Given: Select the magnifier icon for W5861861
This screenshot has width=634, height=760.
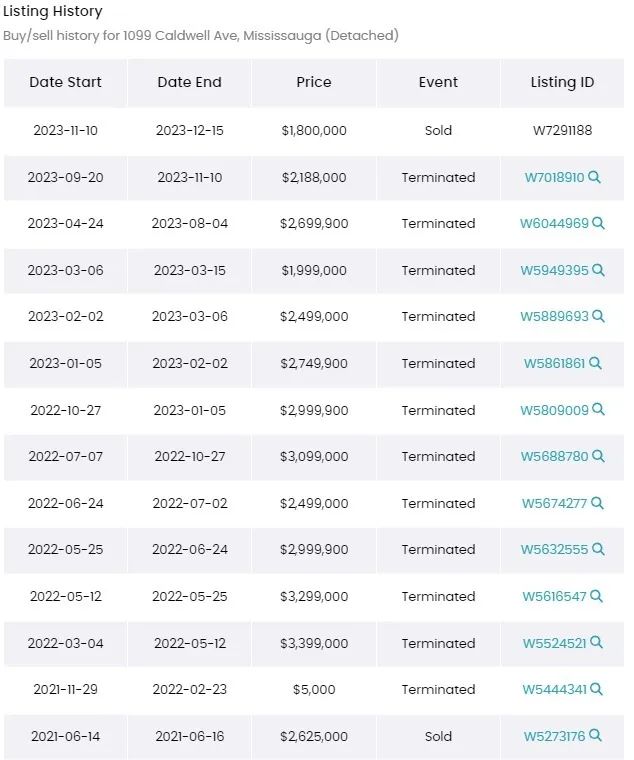Looking at the screenshot, I should coord(595,363).
